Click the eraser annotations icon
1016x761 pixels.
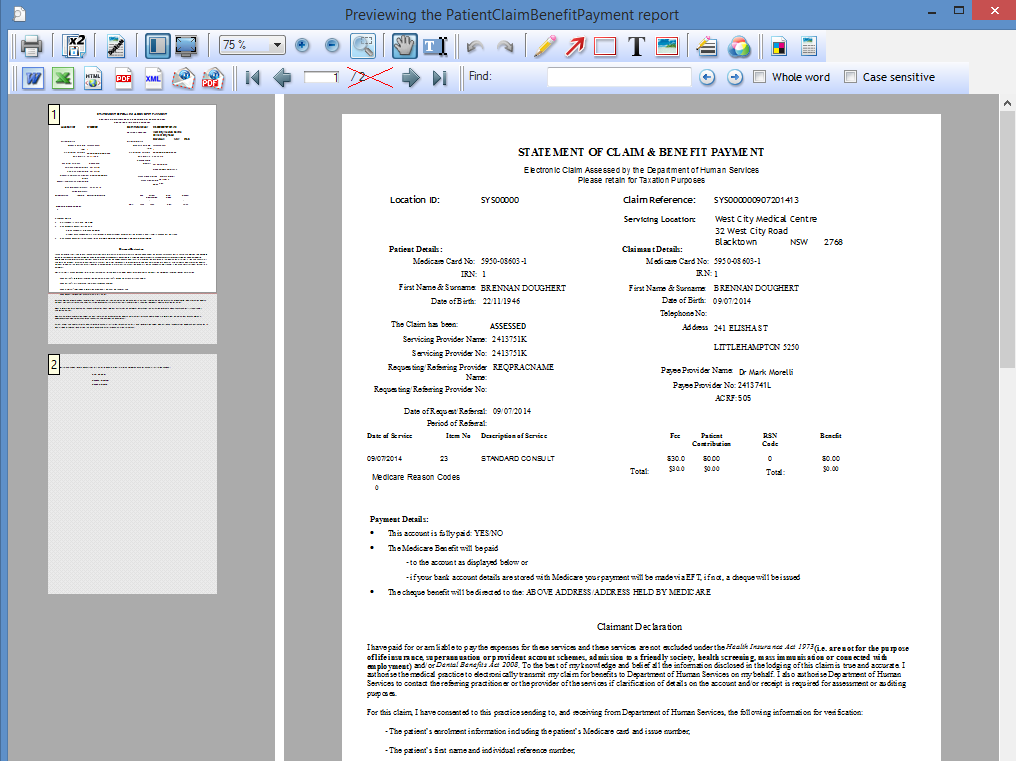coord(706,46)
